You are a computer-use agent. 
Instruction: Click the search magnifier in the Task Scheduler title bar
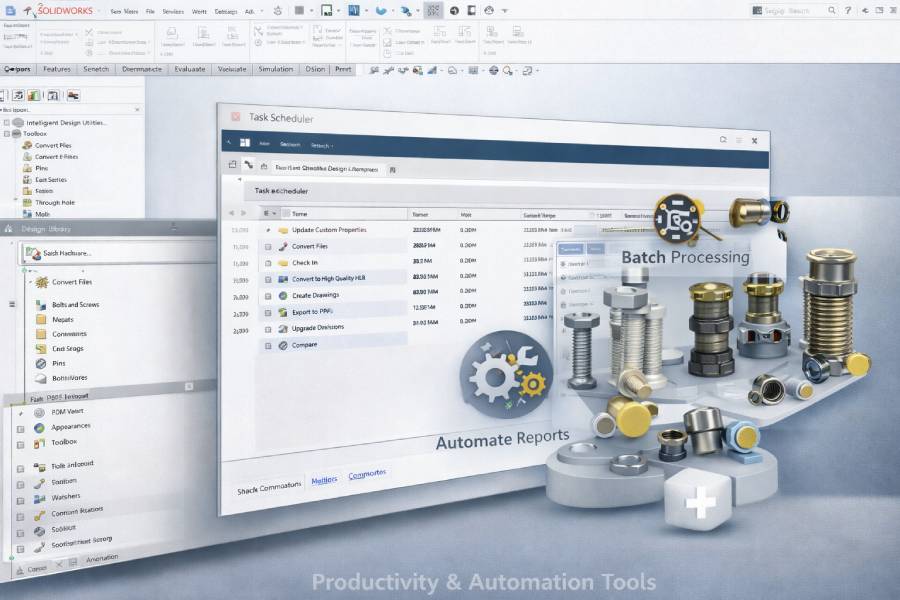(723, 140)
